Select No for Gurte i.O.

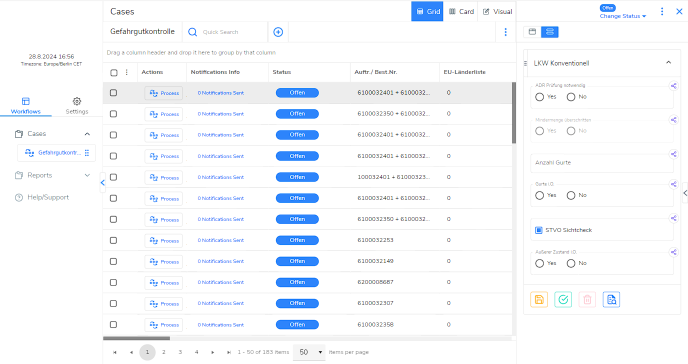(x=571, y=196)
